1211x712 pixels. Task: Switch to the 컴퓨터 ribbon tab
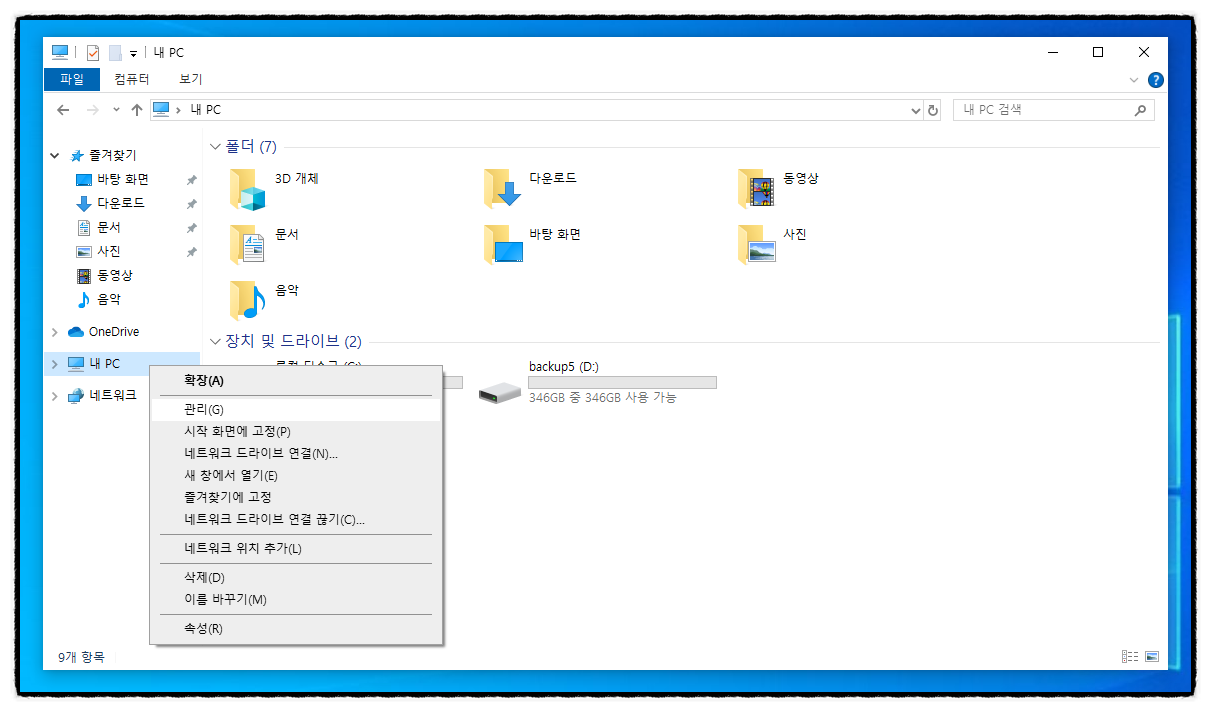tap(132, 79)
